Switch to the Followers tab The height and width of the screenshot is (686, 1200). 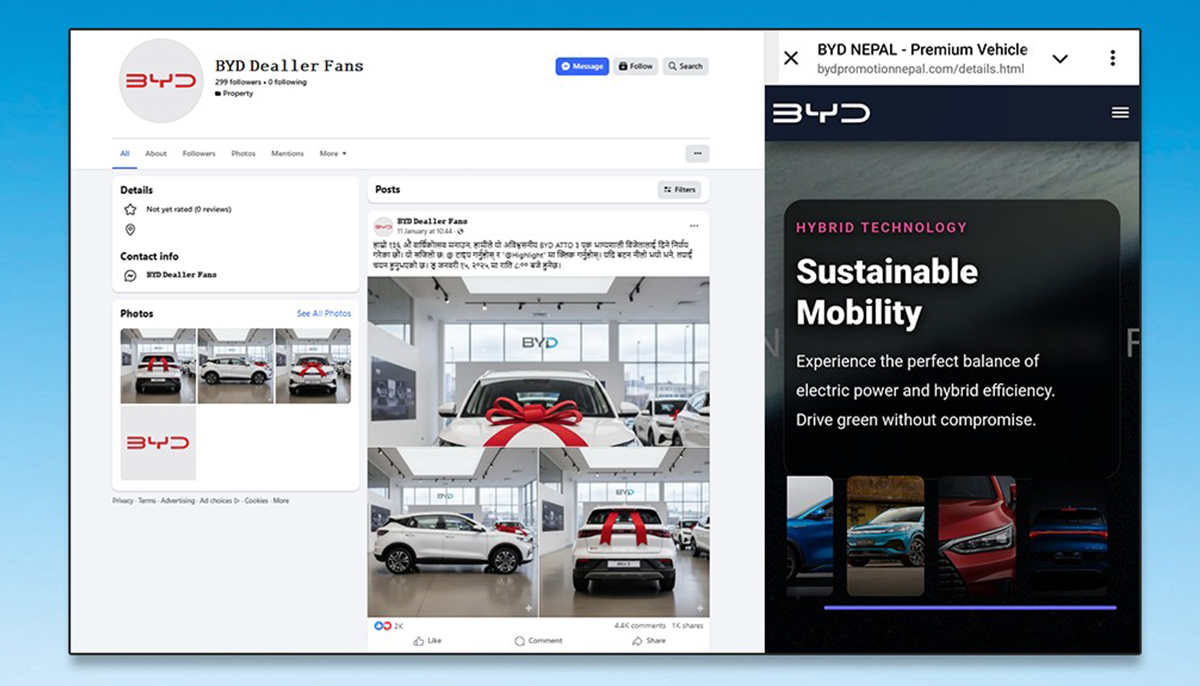click(199, 154)
